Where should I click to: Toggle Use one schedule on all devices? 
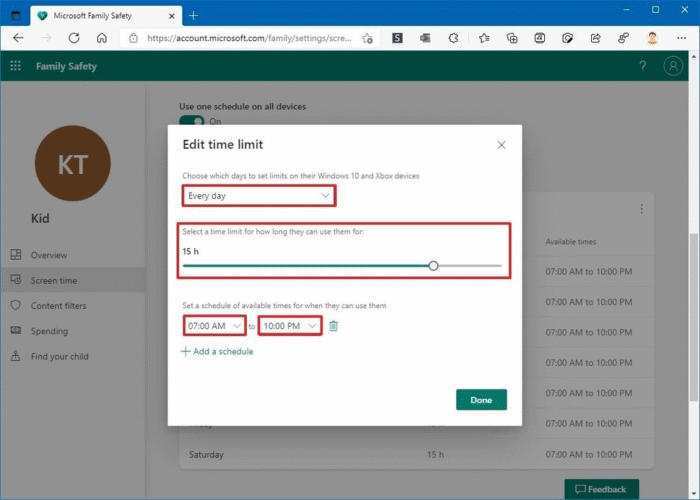(x=191, y=121)
